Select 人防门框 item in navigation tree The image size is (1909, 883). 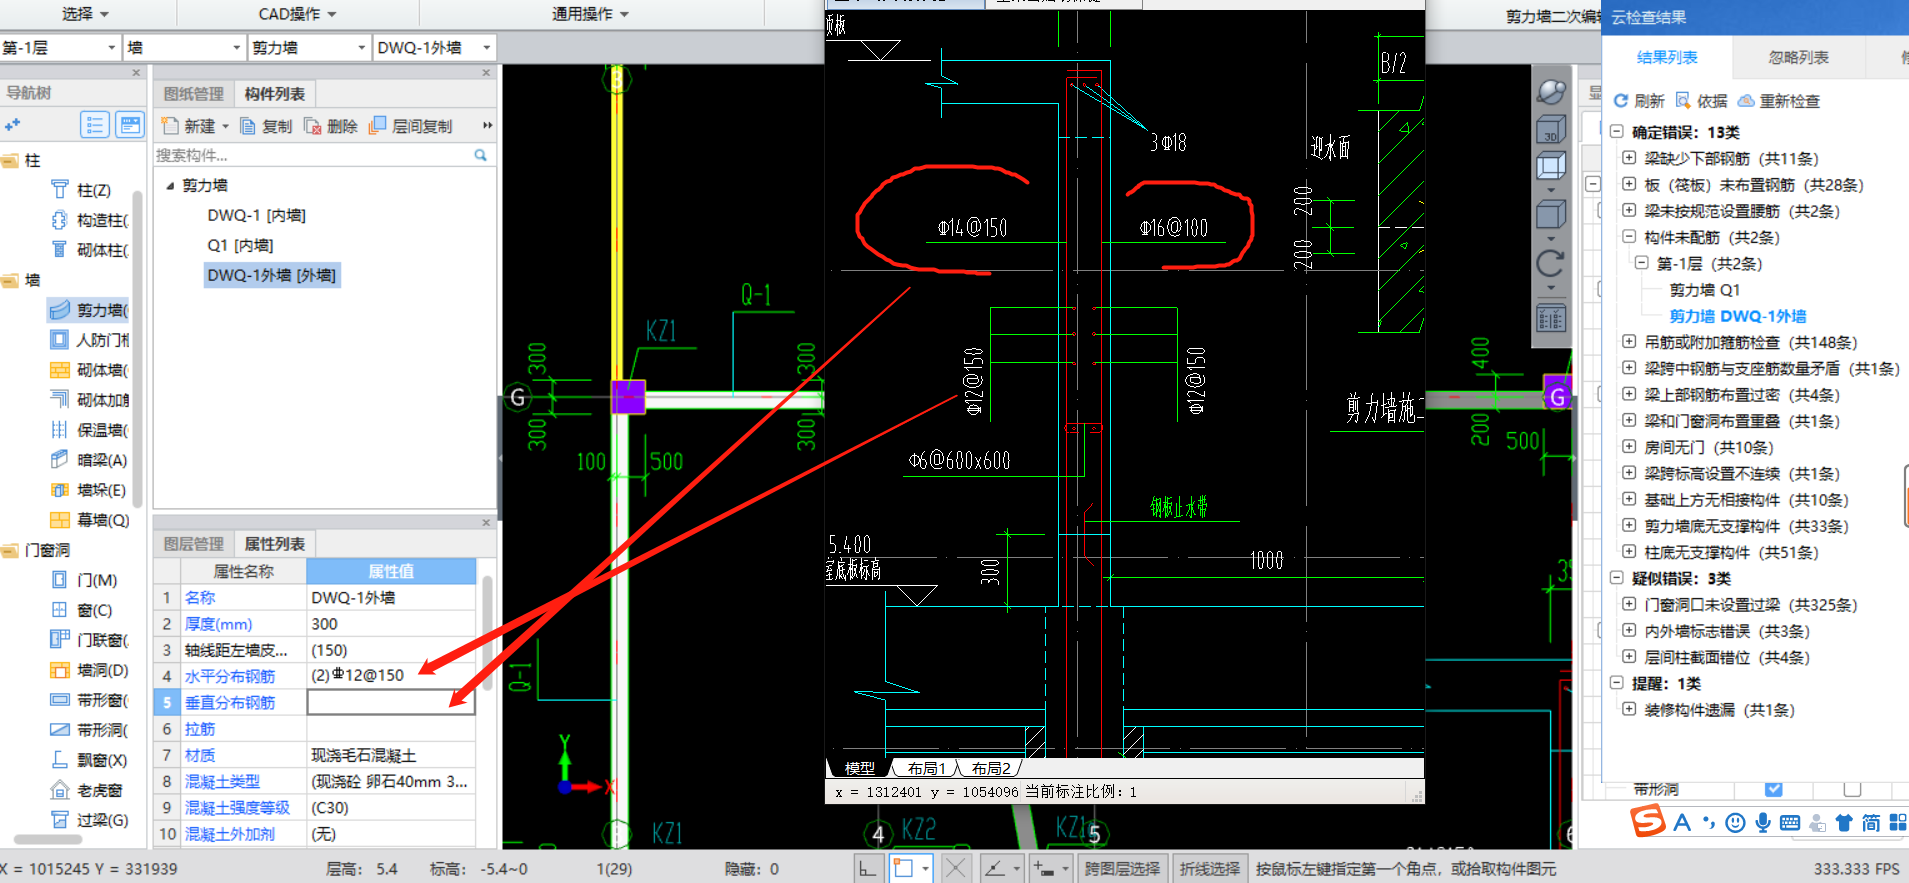pyautogui.click(x=90, y=340)
